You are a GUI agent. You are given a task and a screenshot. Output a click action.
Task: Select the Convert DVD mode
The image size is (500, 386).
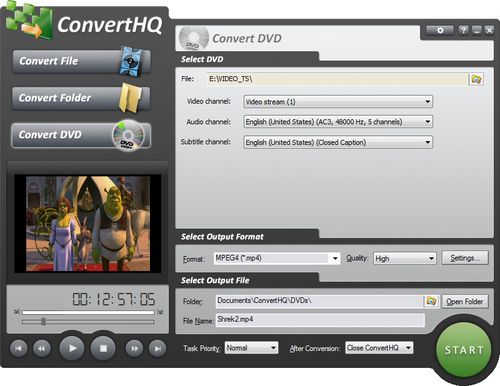click(x=81, y=135)
